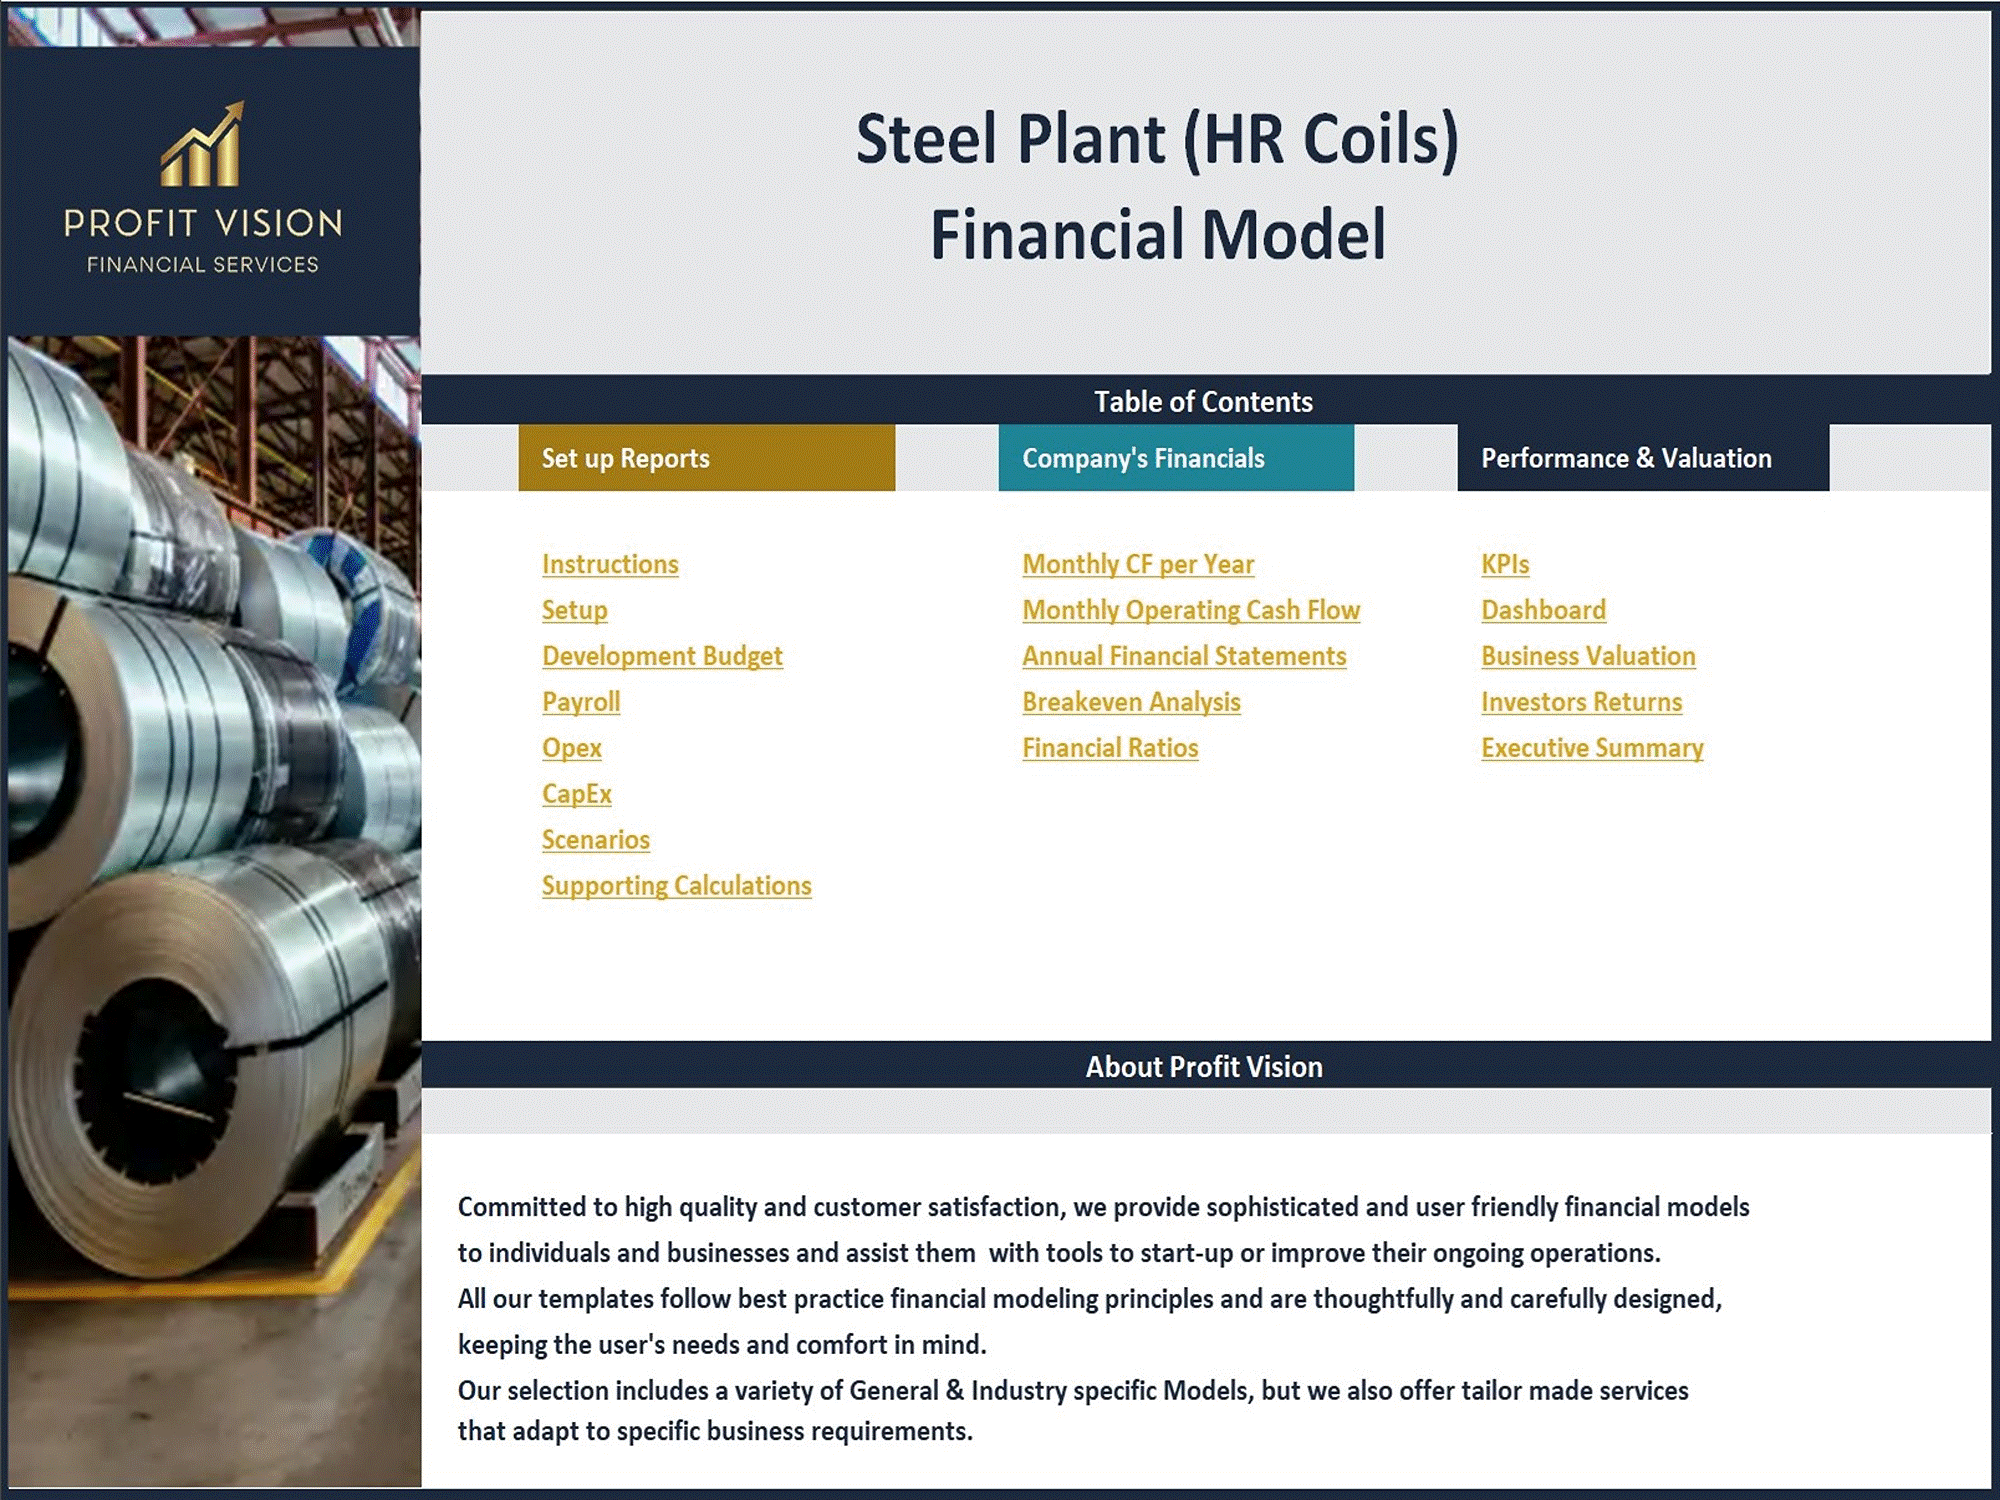Click the Payroll report icon link

pyautogui.click(x=581, y=701)
